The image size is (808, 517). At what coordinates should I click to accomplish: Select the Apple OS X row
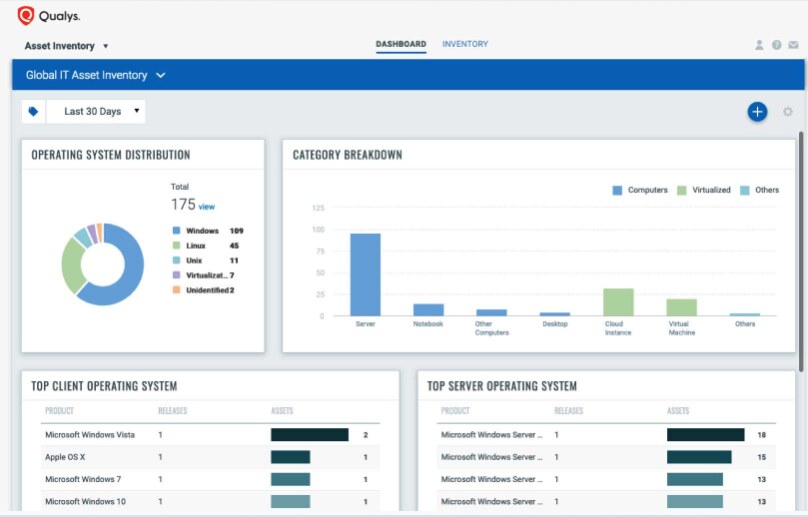click(210, 457)
